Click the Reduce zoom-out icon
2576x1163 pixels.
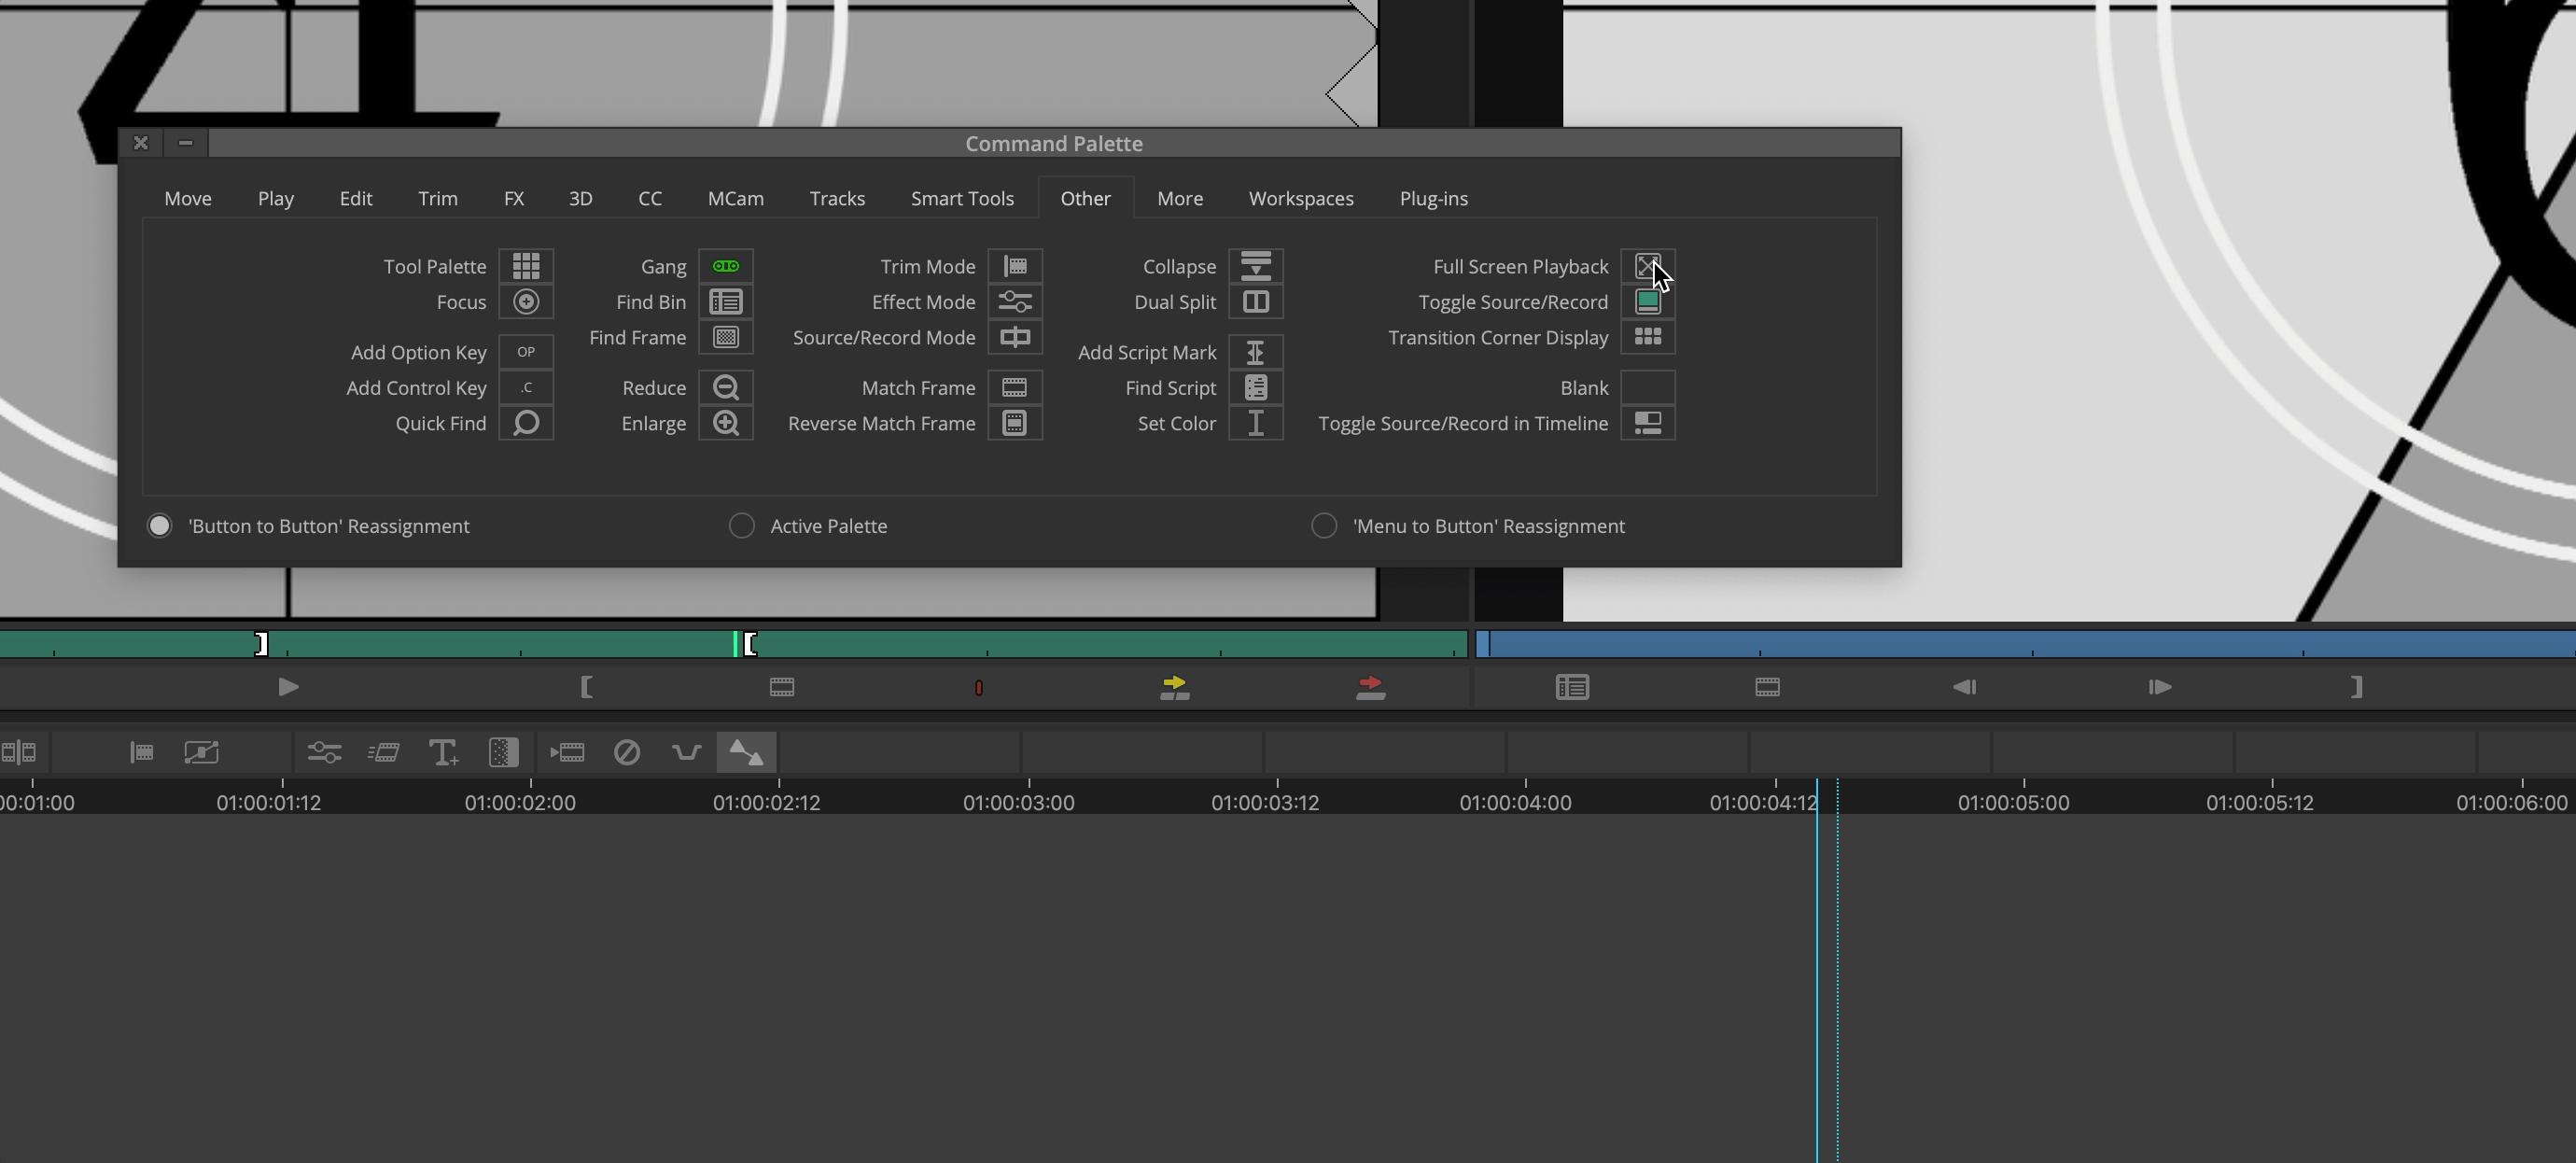point(726,388)
